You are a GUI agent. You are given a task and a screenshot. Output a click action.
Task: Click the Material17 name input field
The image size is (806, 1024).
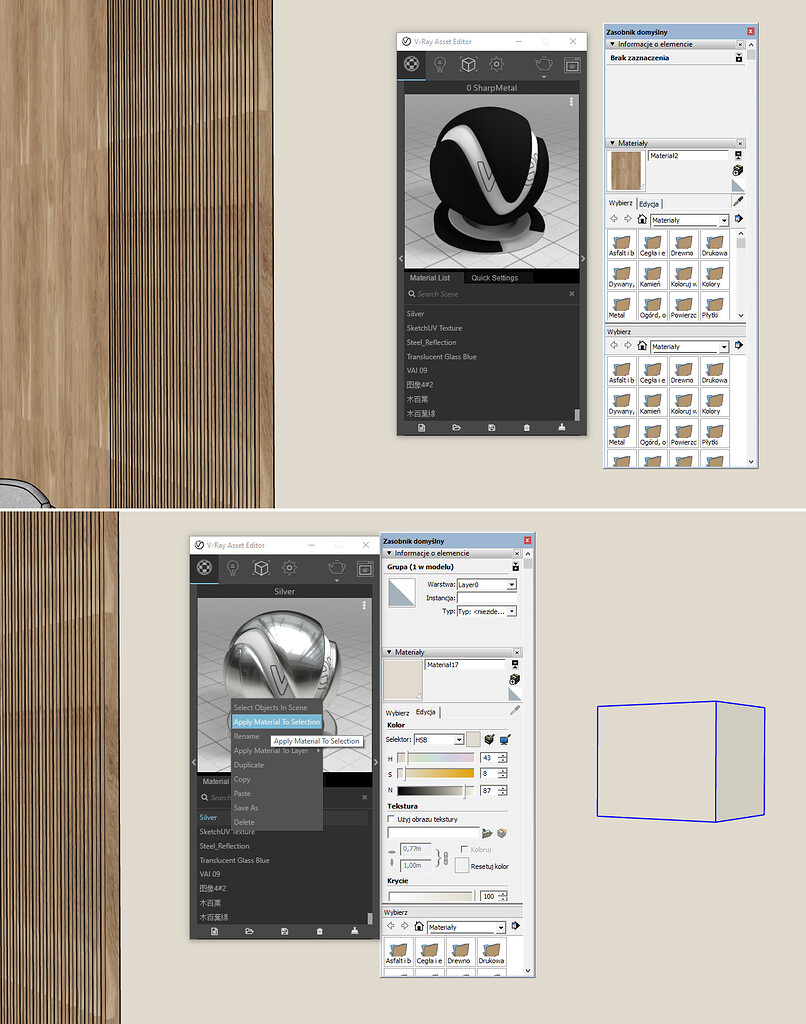[x=465, y=664]
